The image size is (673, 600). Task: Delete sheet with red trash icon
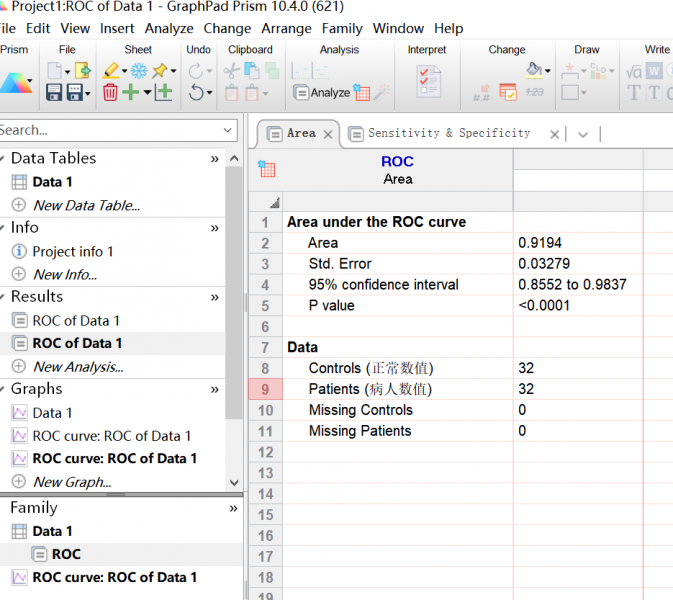(110, 92)
